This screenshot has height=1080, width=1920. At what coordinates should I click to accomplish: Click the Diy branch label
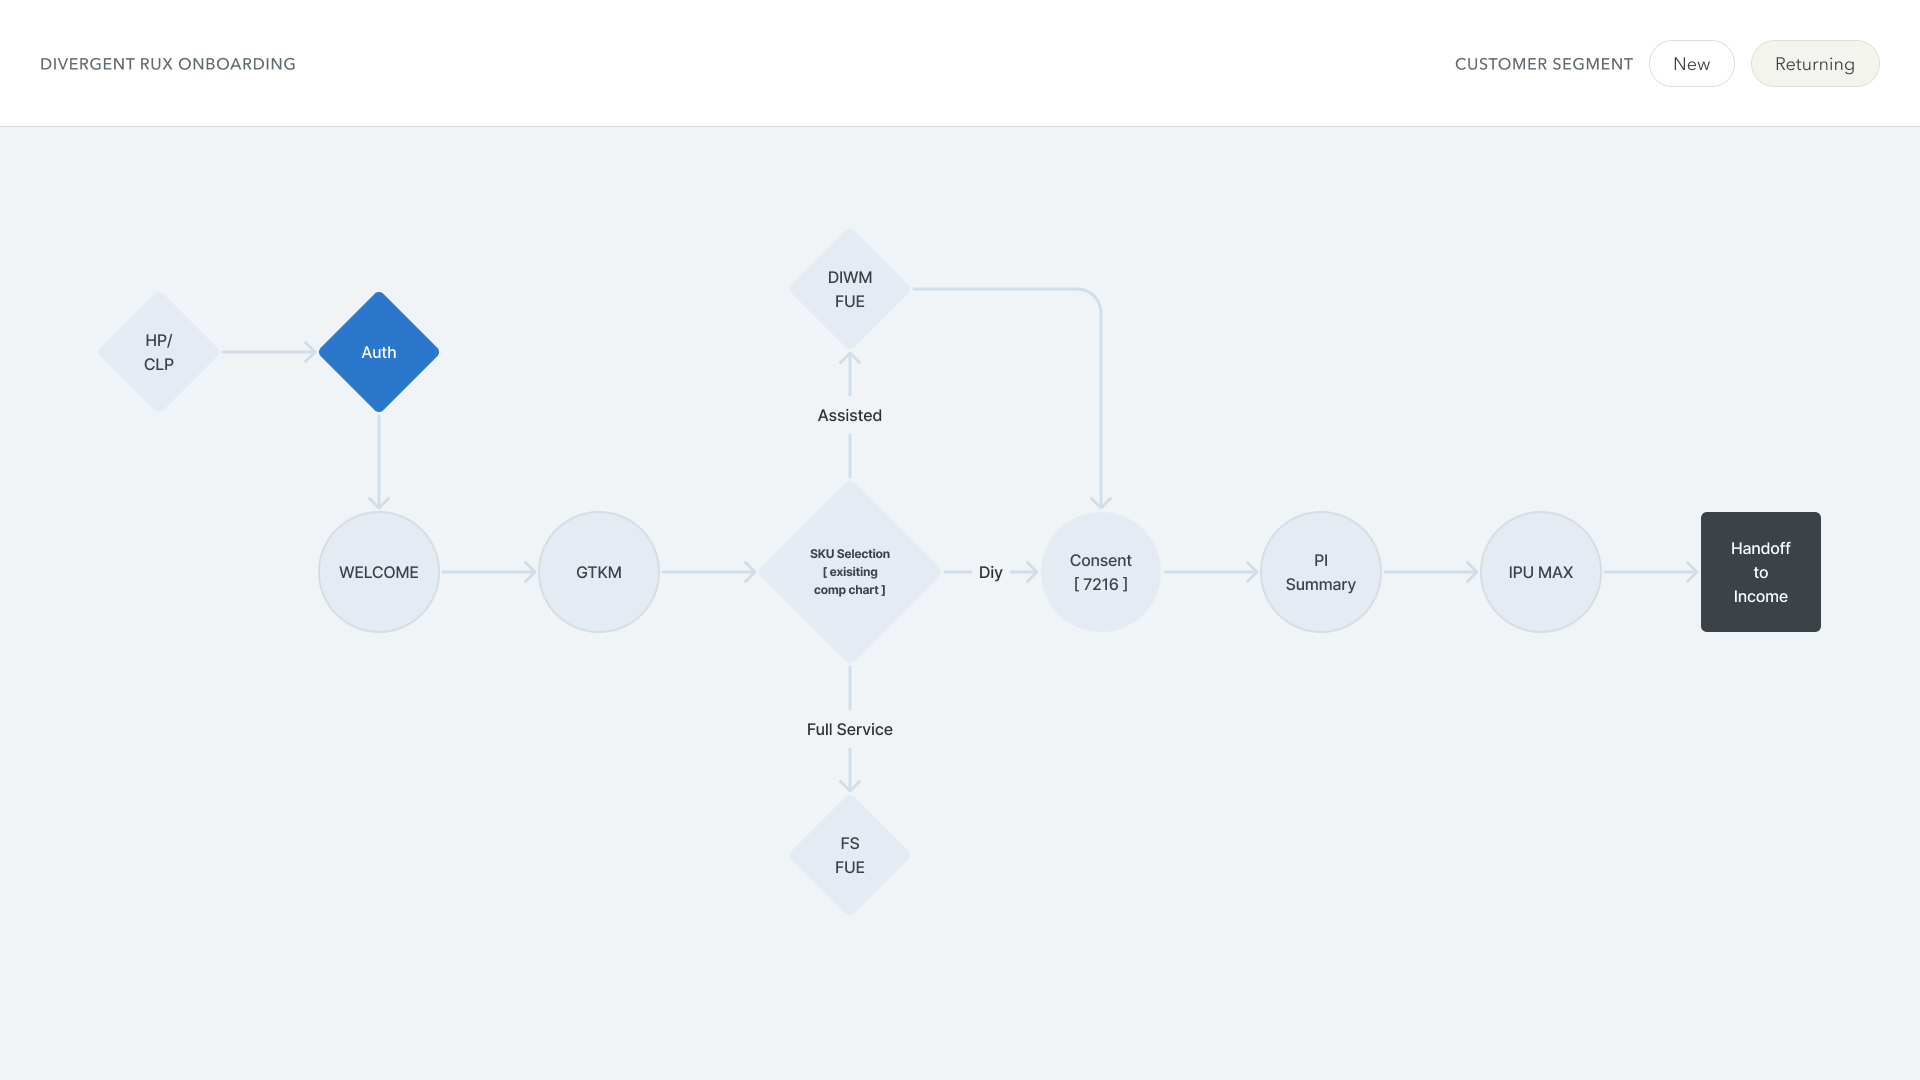coord(990,572)
